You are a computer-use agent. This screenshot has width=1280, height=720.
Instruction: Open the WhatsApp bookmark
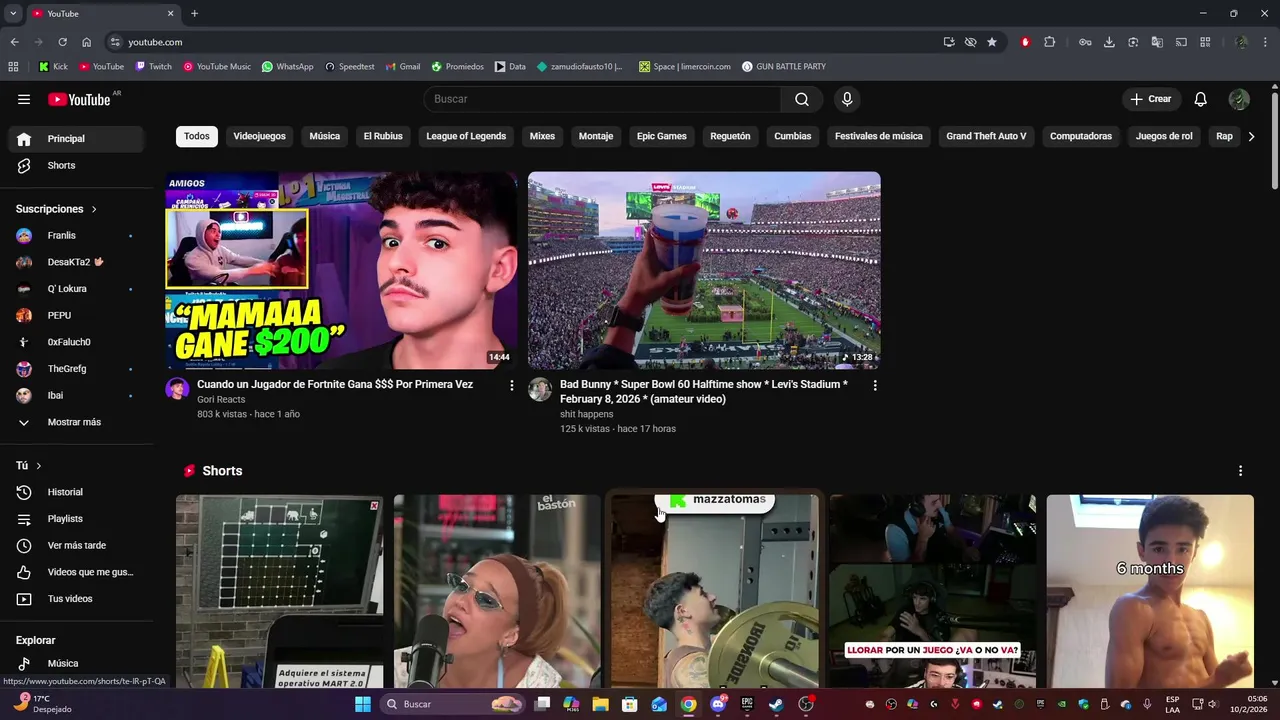pyautogui.click(x=287, y=67)
